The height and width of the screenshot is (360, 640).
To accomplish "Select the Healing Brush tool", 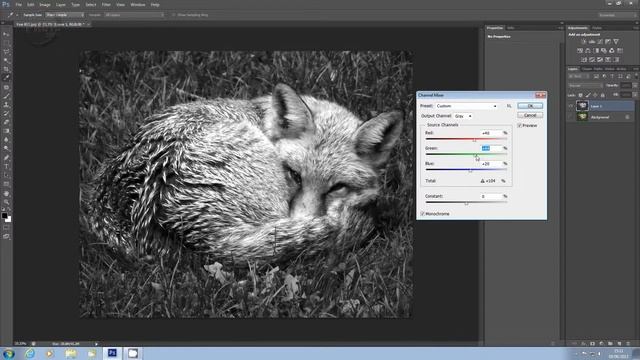I will 6,87.
